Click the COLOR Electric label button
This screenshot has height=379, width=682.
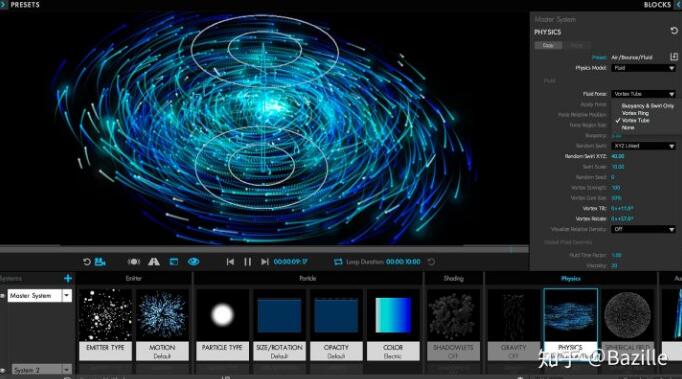(x=393, y=351)
